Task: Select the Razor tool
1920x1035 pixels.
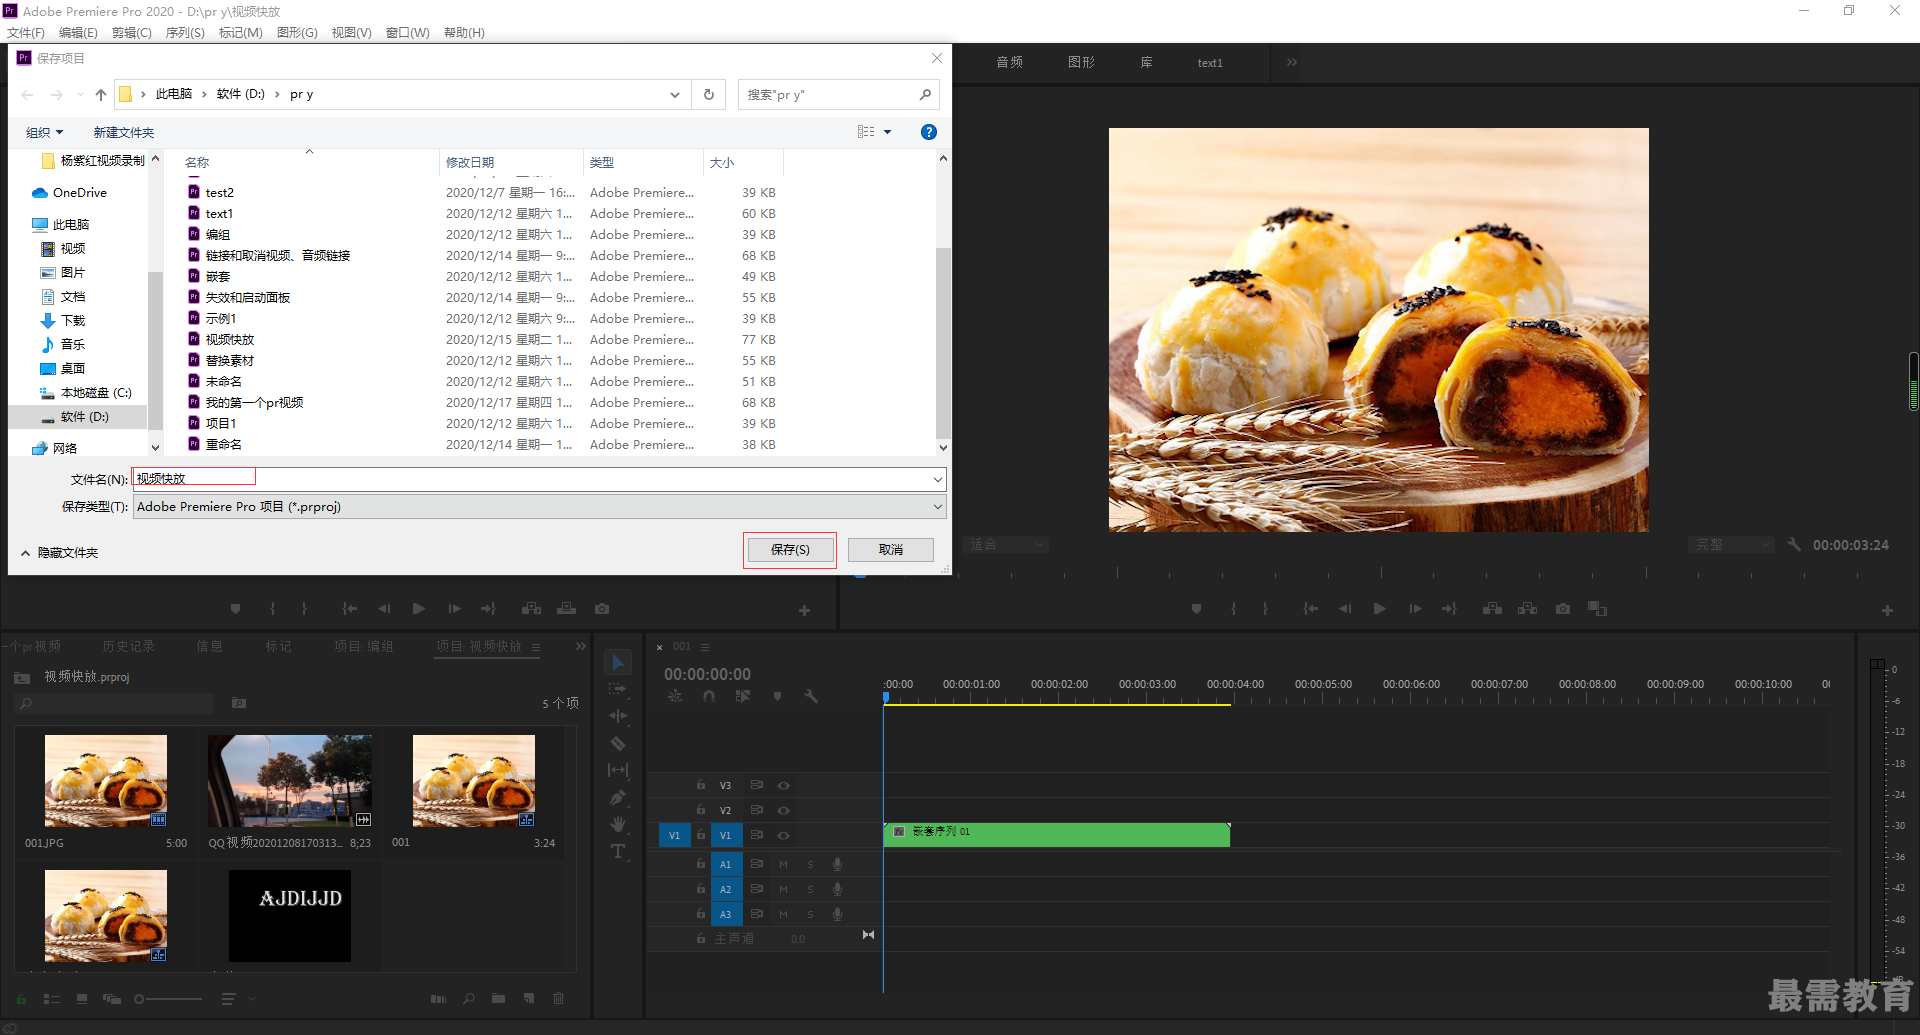Action: click(x=618, y=743)
